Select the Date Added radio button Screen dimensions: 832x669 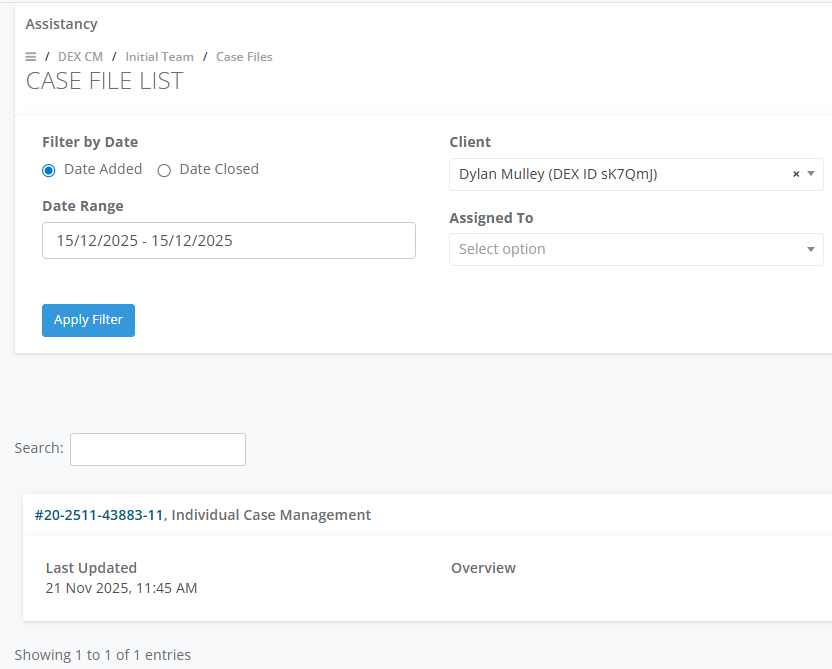[49, 170]
